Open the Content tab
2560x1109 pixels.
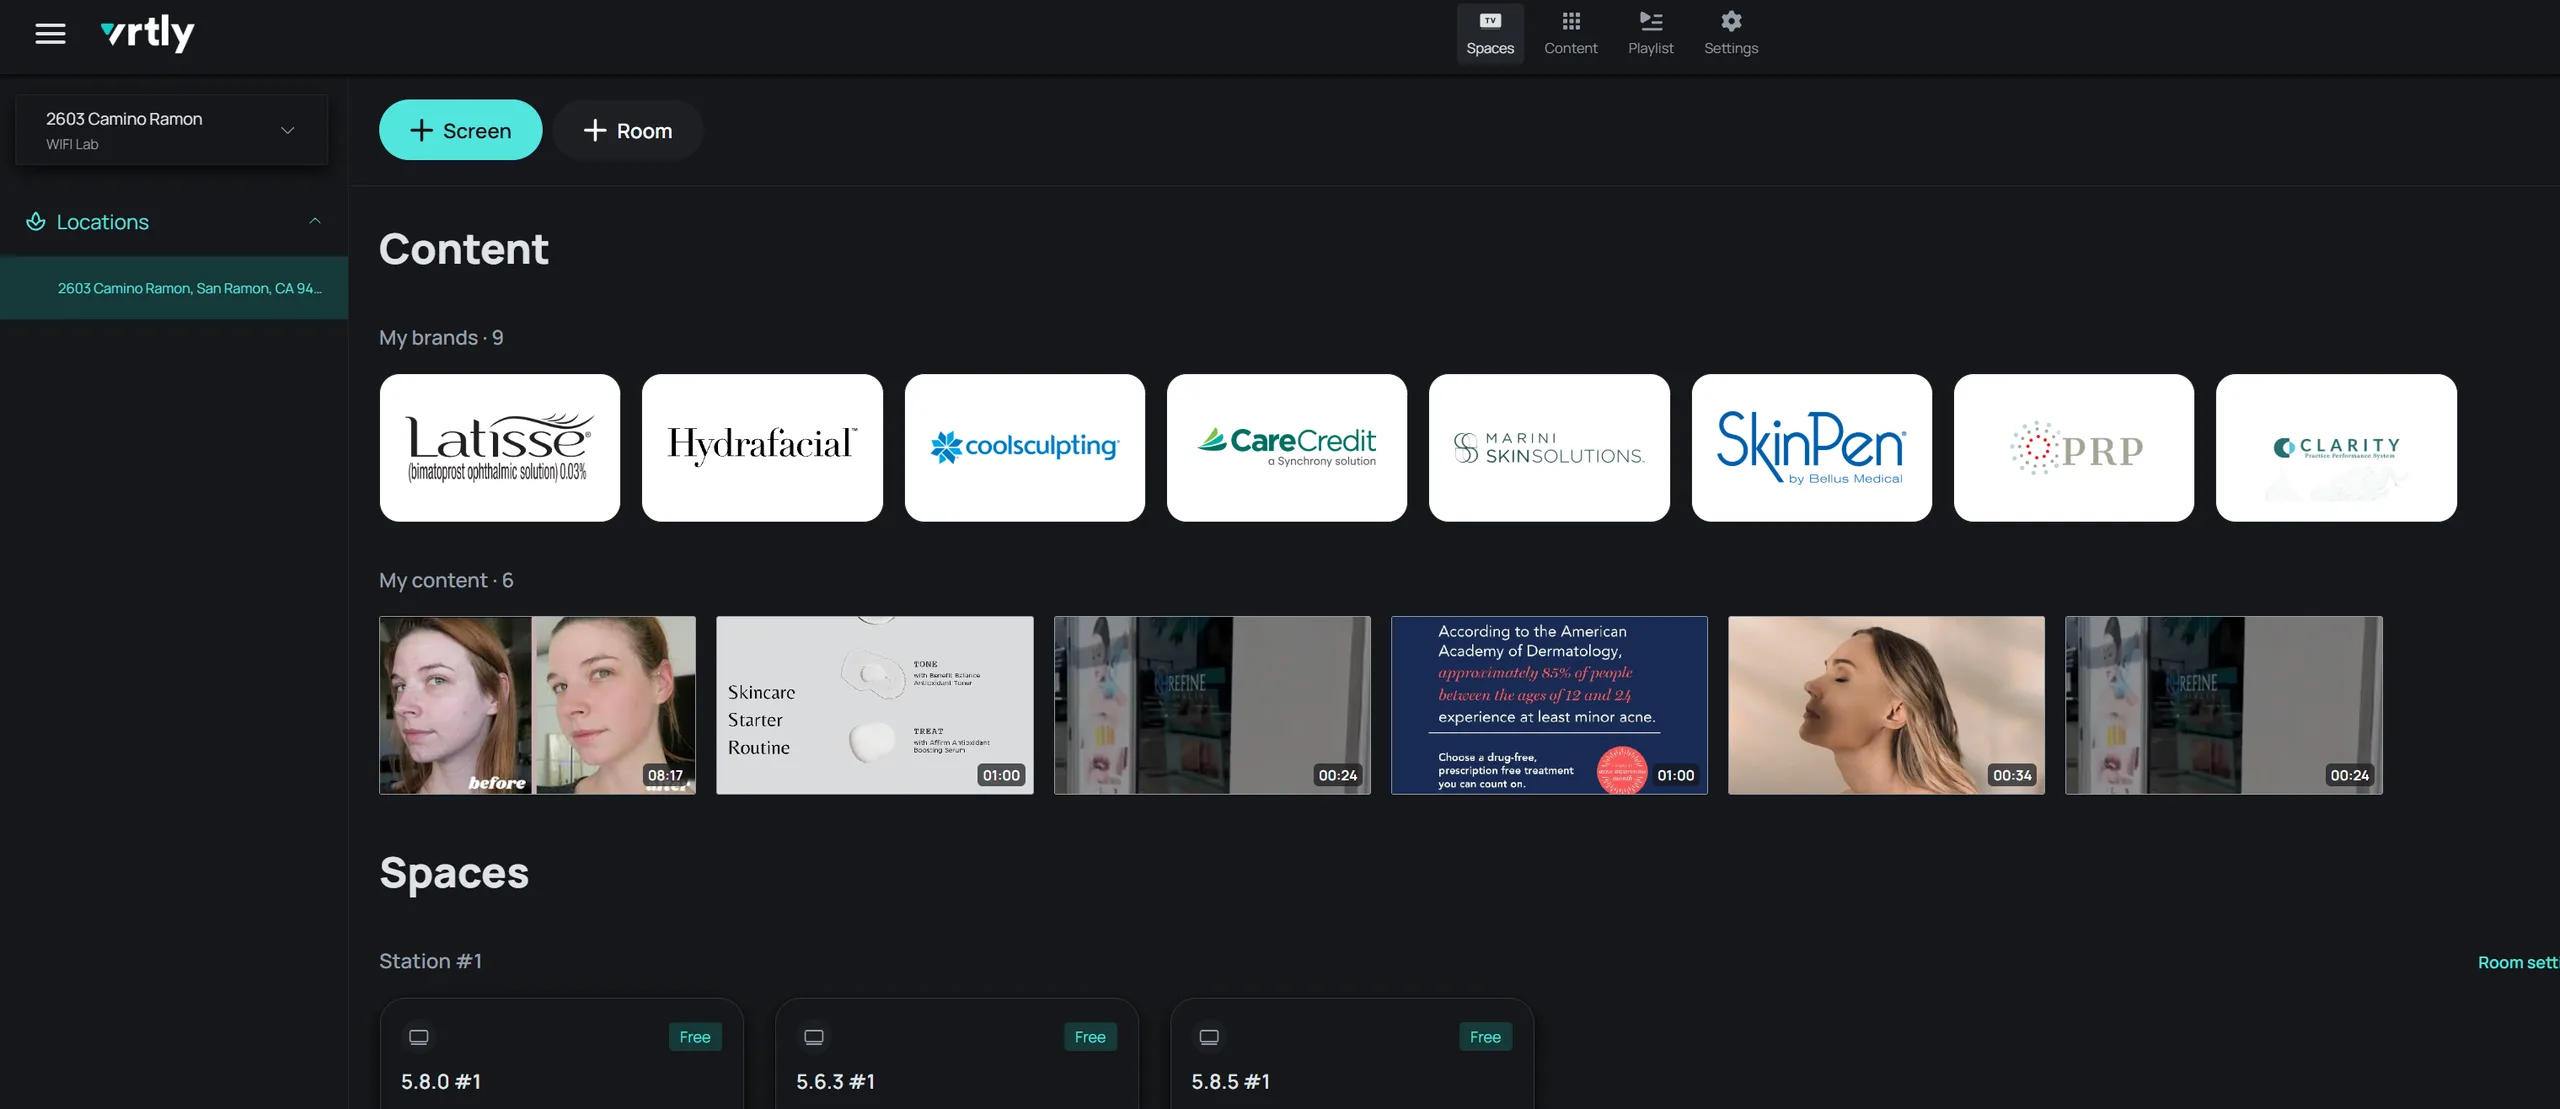1570,34
